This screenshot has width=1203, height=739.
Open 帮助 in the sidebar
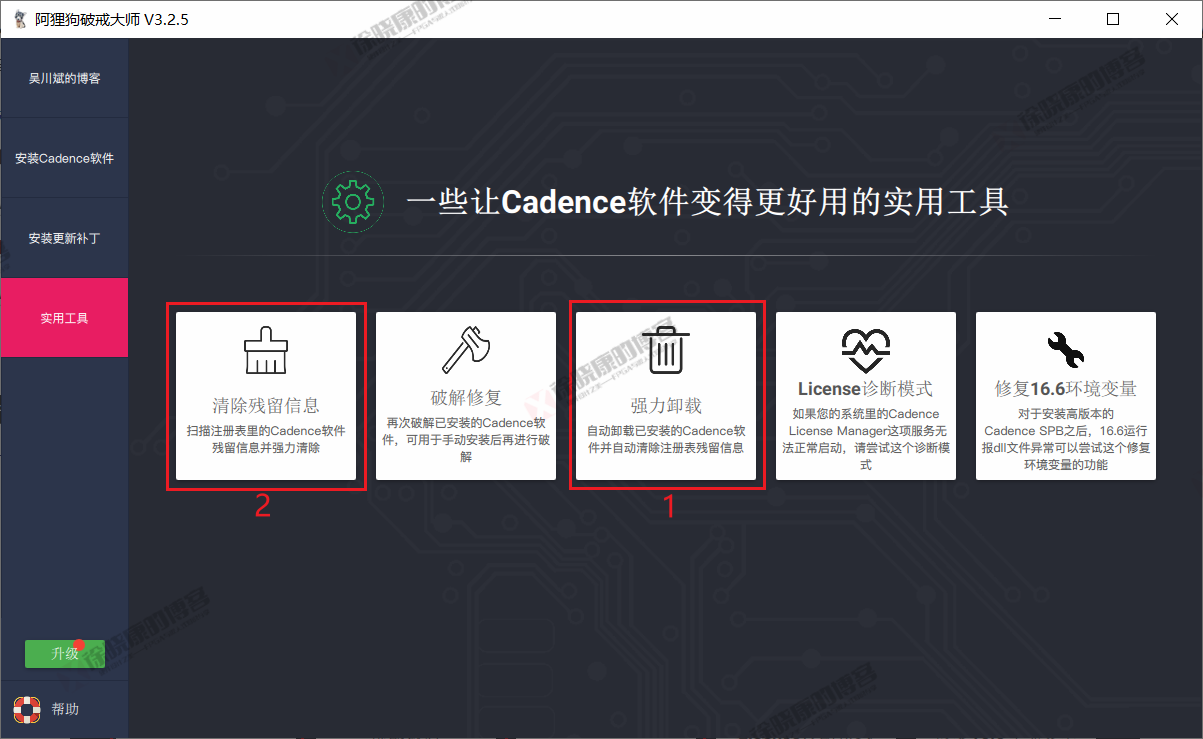tap(65, 709)
